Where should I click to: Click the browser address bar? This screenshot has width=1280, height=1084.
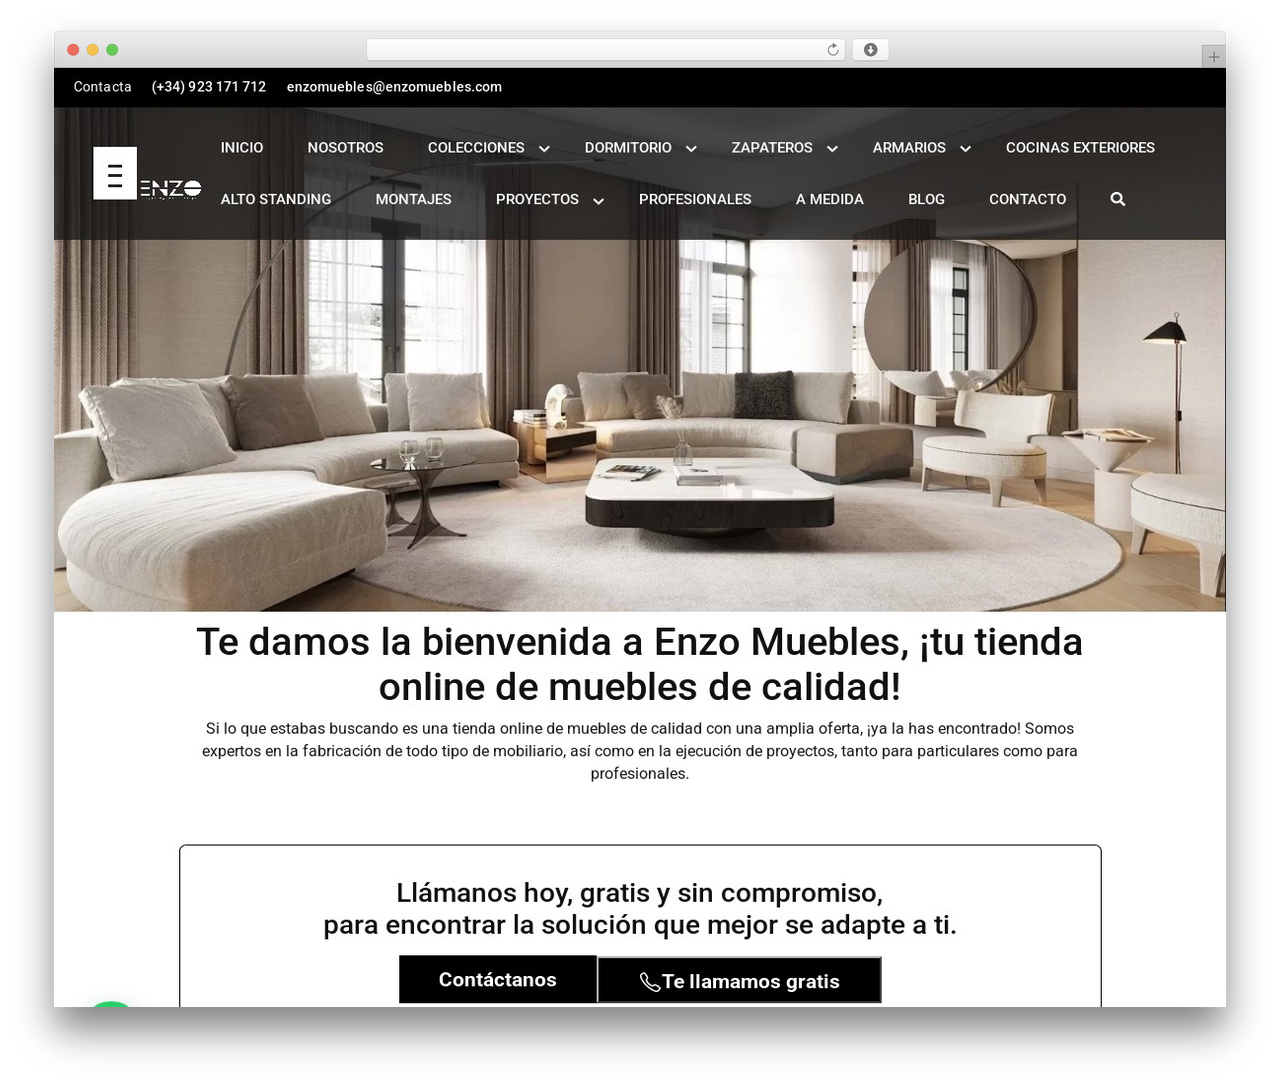click(x=606, y=50)
